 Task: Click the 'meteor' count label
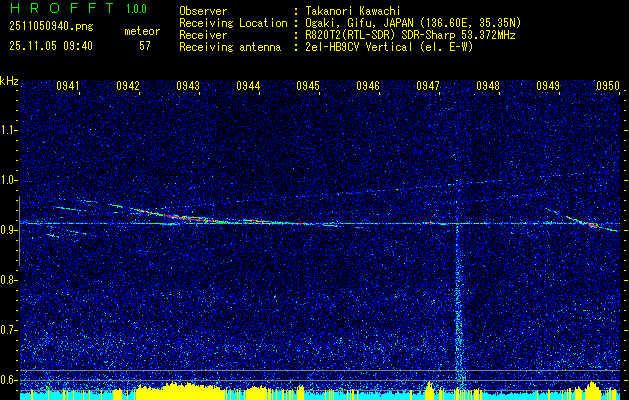pos(142,31)
